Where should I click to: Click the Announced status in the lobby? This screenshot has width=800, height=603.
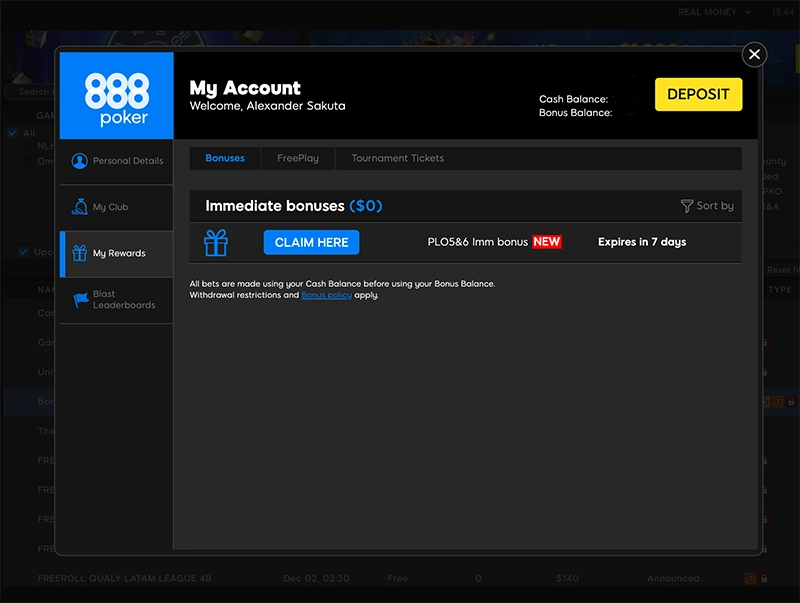(673, 579)
